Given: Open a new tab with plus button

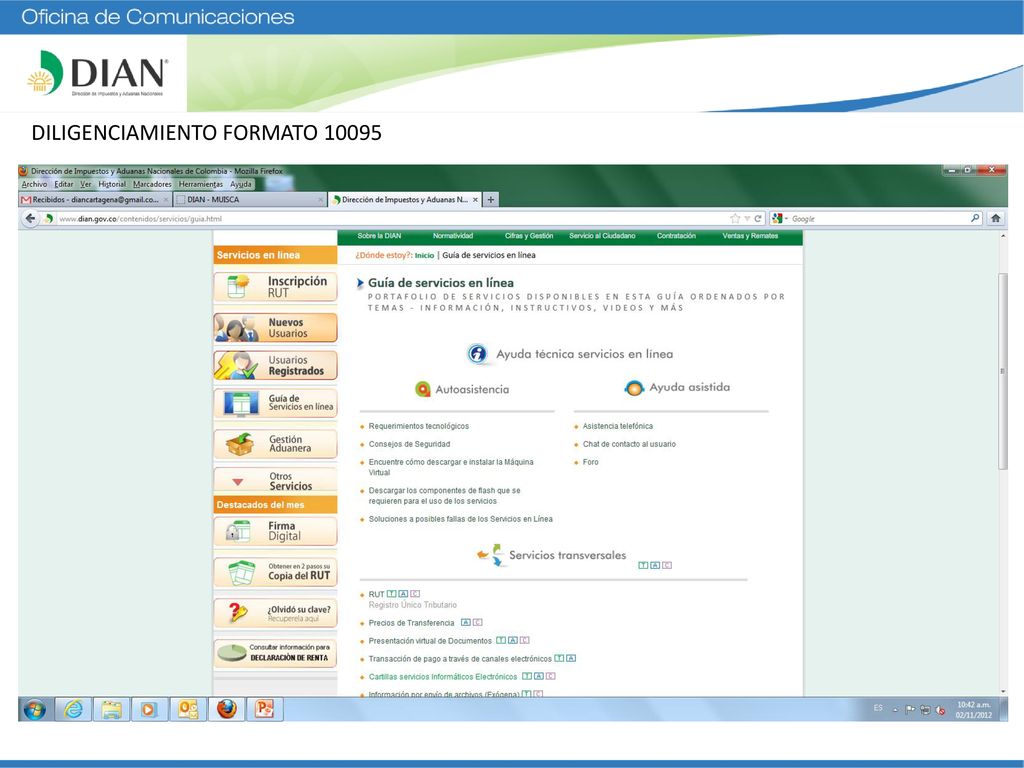Looking at the screenshot, I should point(490,199).
